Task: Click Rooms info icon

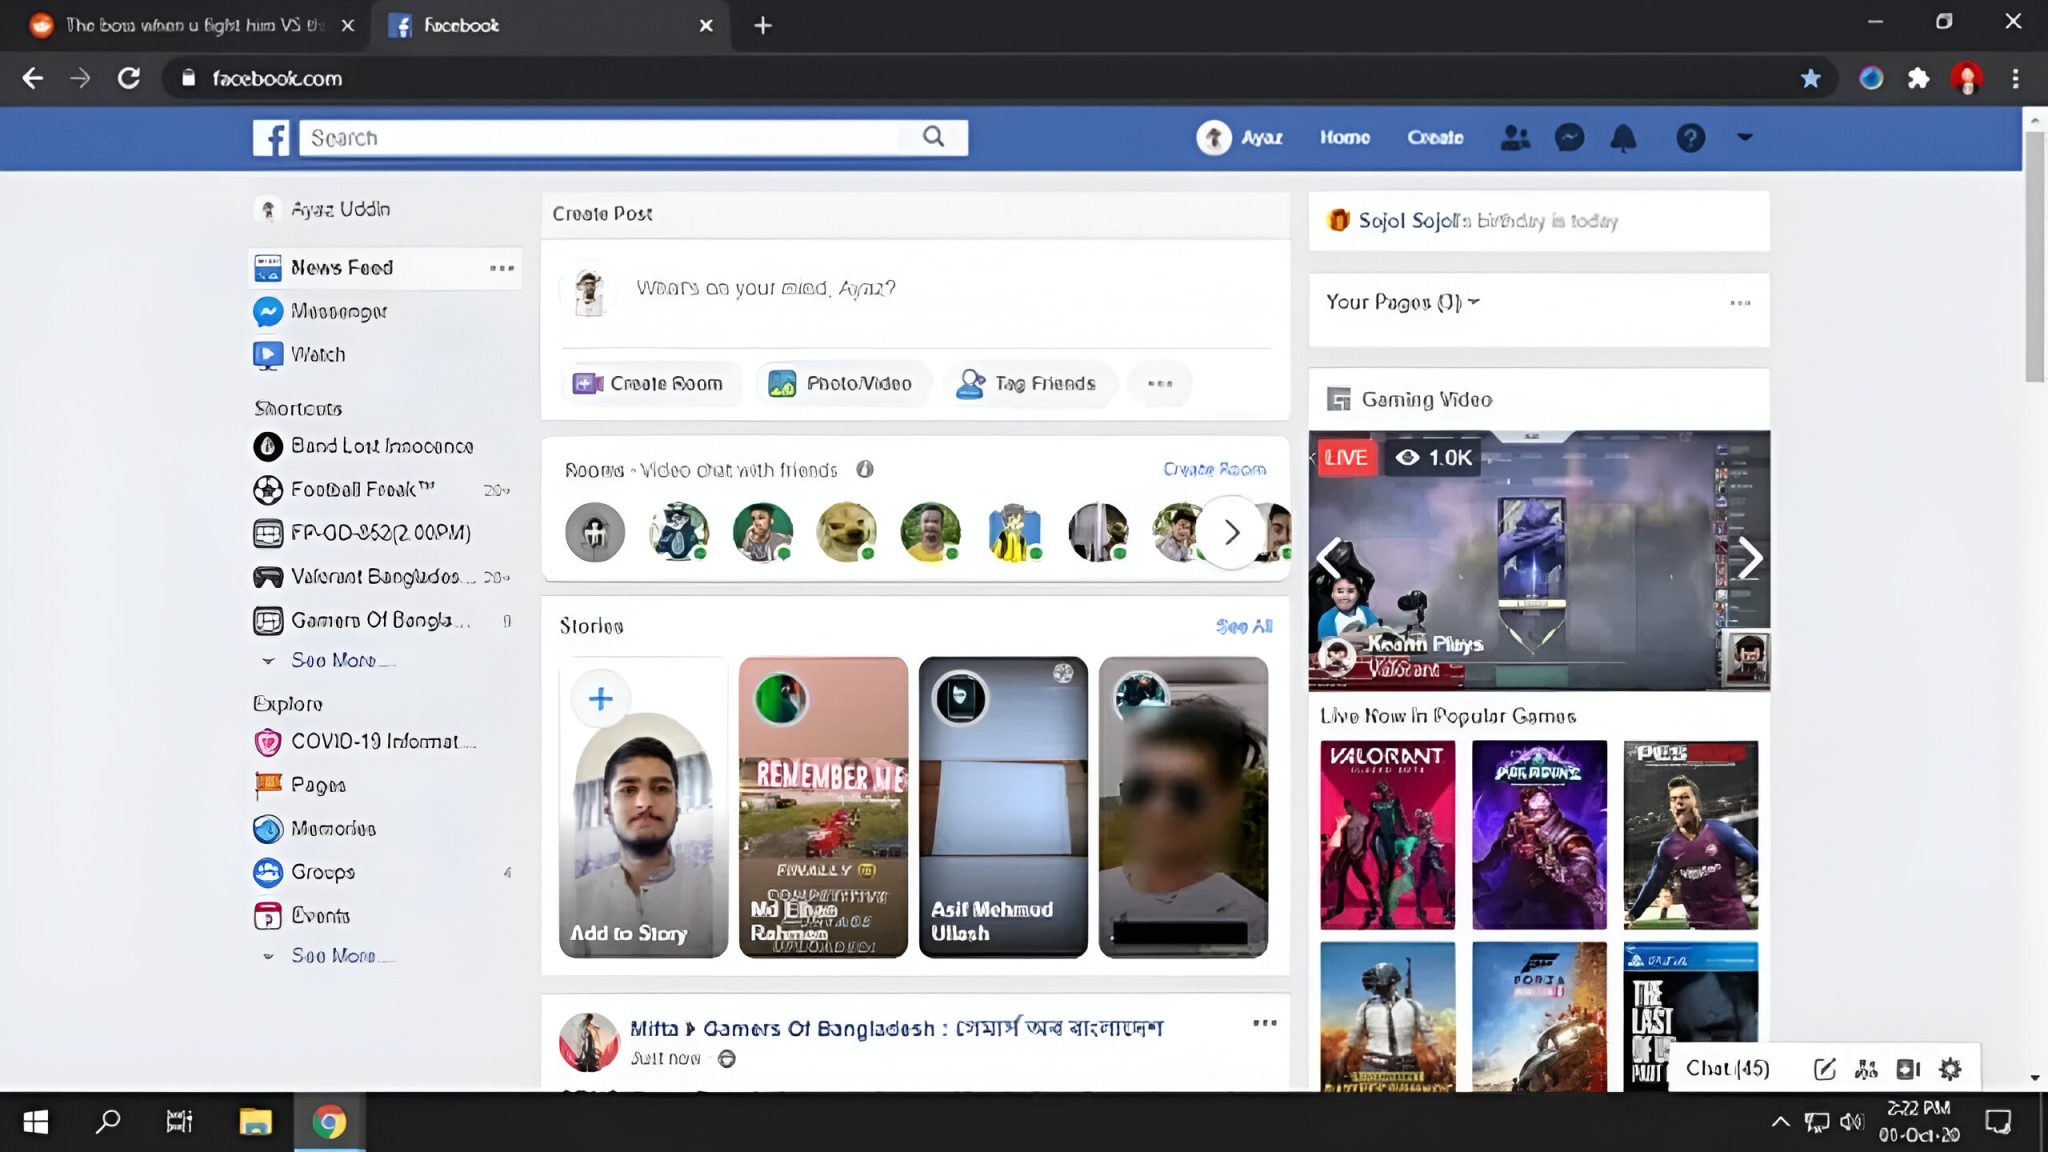Action: coord(865,469)
